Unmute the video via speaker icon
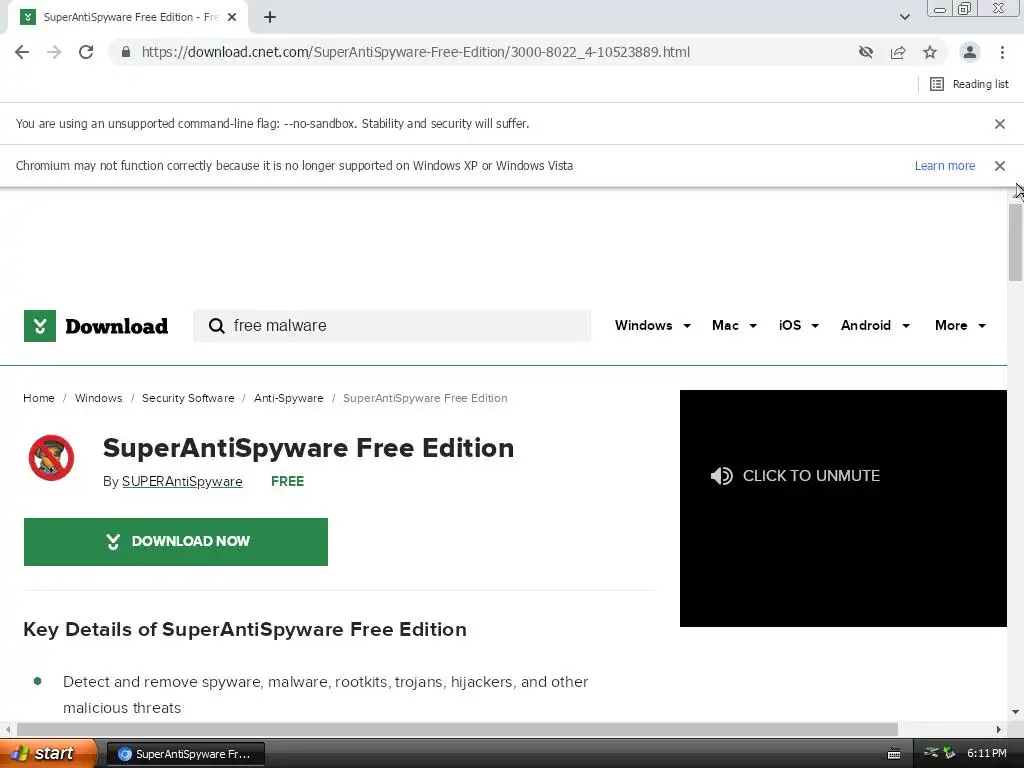 (722, 476)
